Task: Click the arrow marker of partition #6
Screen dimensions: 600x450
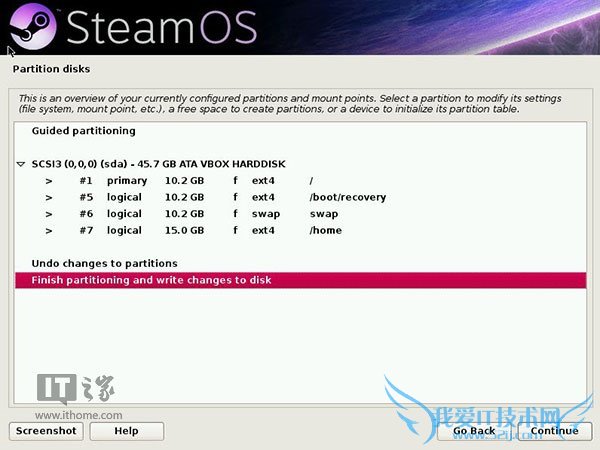Action: point(49,214)
